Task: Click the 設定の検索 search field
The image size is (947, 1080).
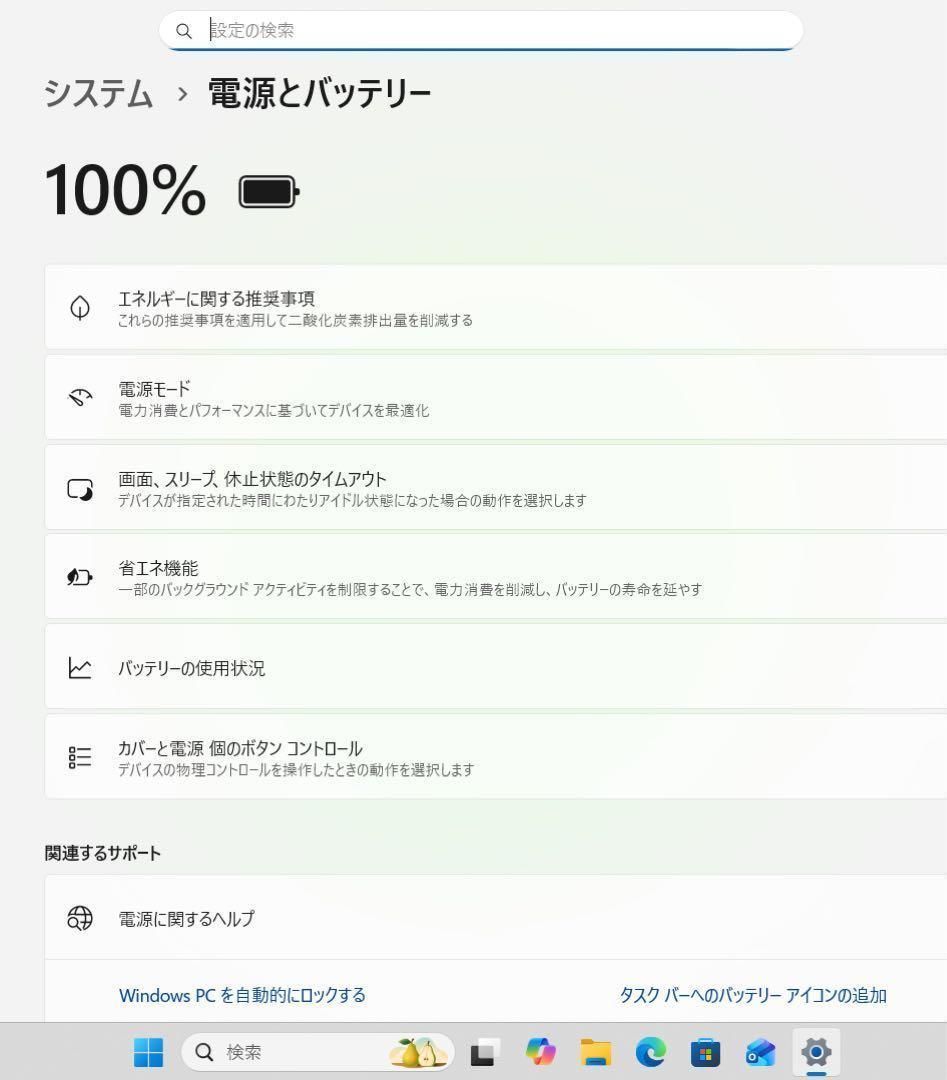Action: pyautogui.click(x=480, y=30)
